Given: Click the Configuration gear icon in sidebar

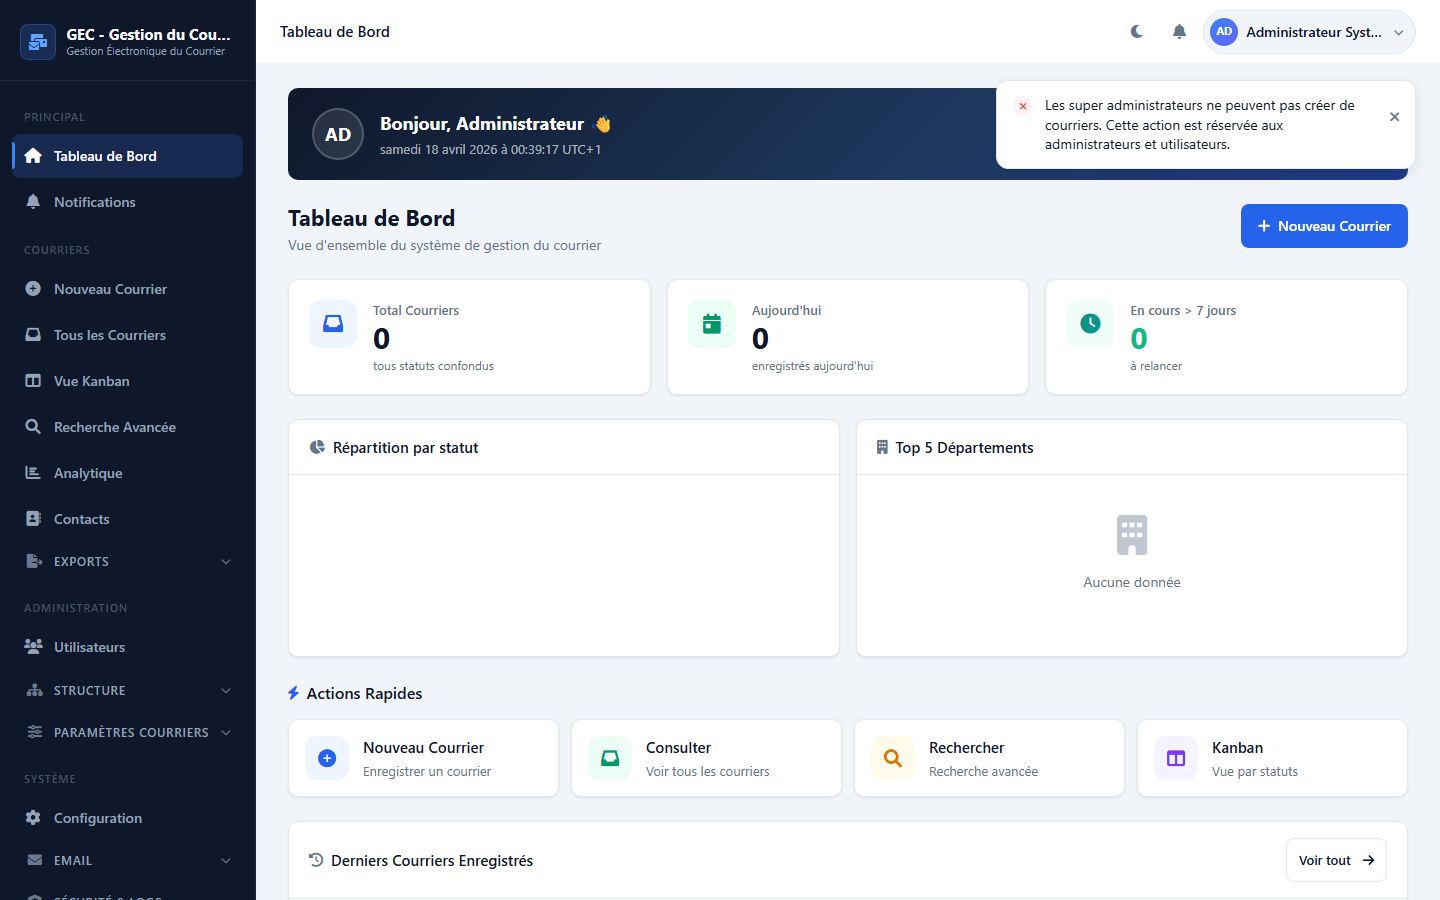Looking at the screenshot, I should coord(33,818).
